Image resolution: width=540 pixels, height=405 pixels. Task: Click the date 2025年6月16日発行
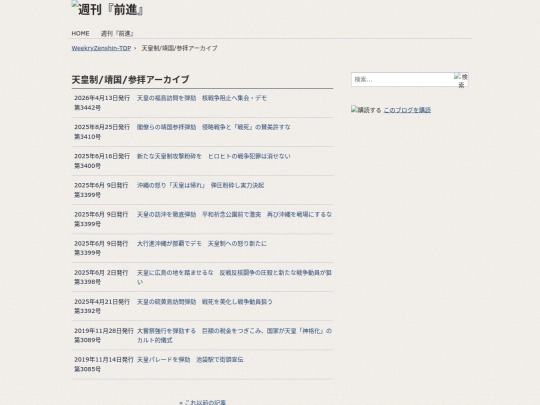pos(102,156)
